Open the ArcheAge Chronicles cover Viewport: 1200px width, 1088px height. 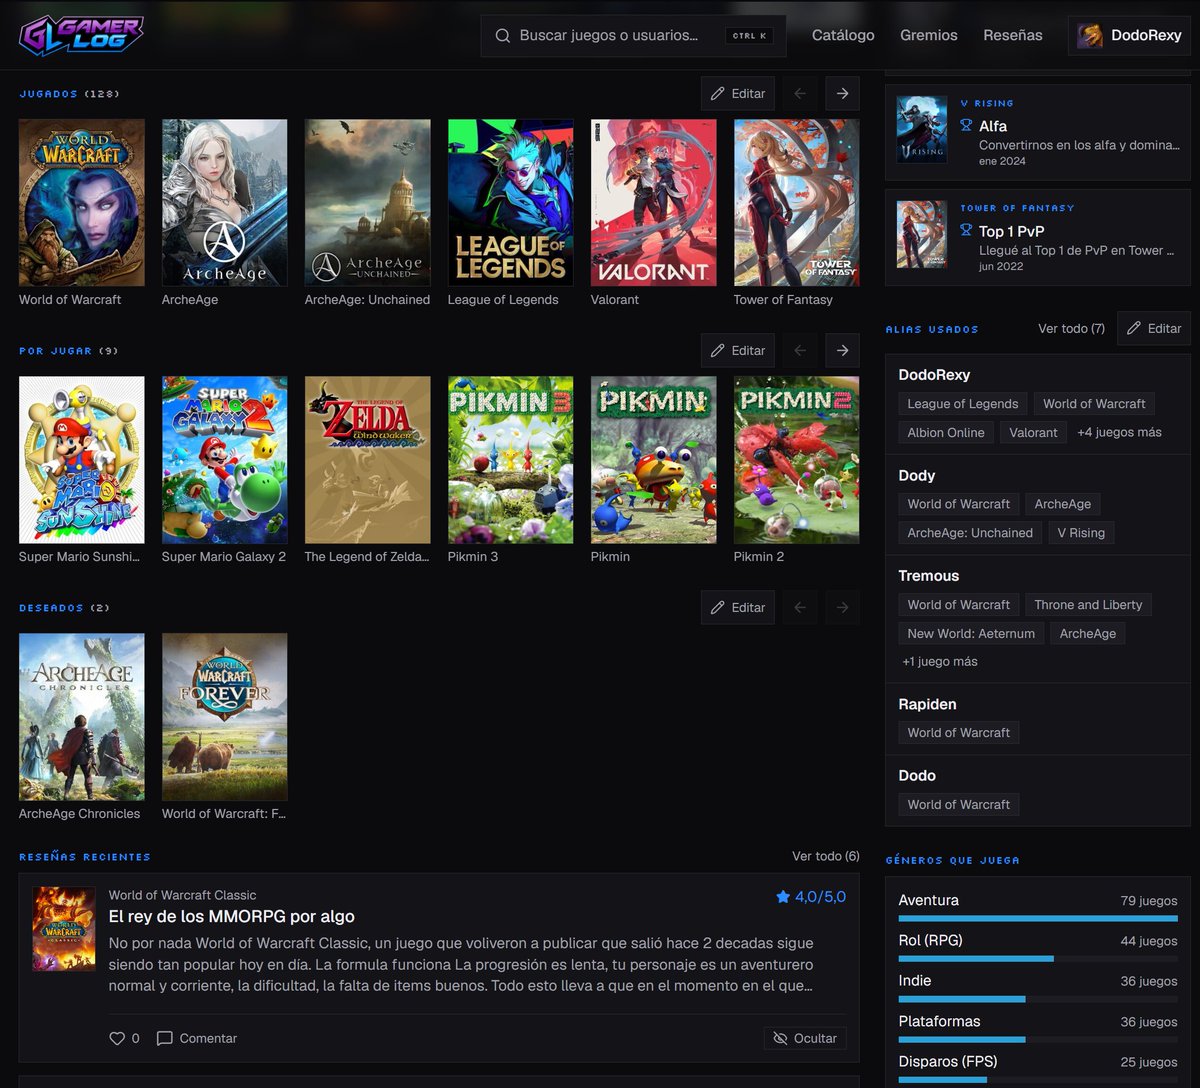[x=82, y=717]
